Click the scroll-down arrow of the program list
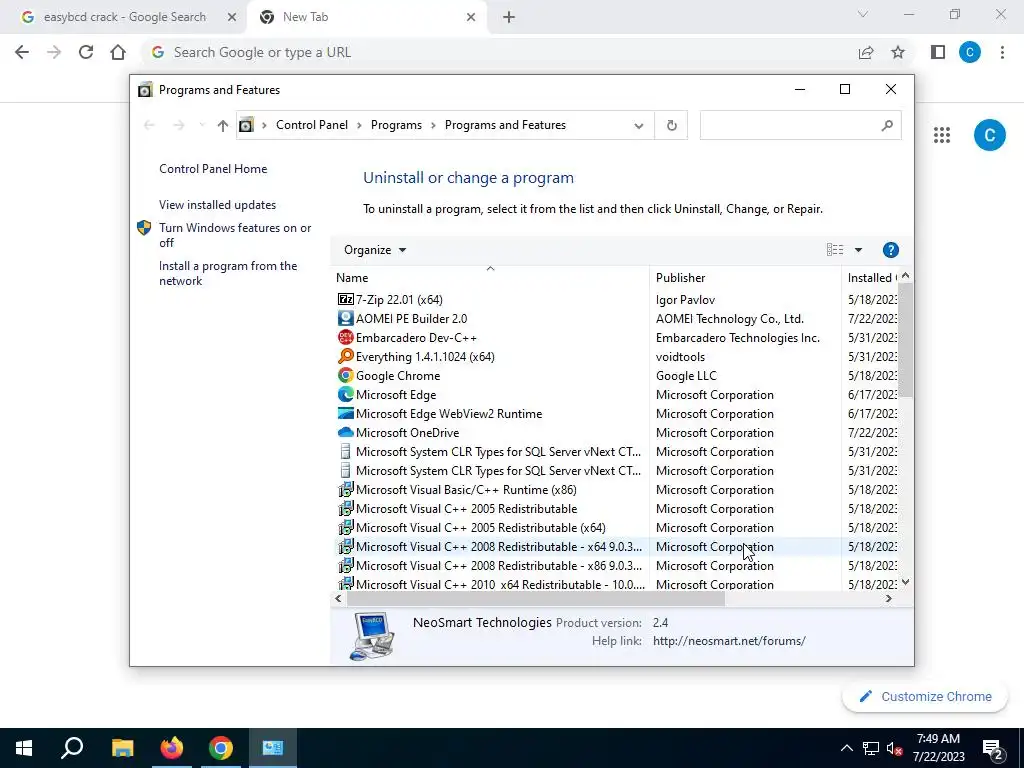1024x768 pixels. tap(905, 582)
